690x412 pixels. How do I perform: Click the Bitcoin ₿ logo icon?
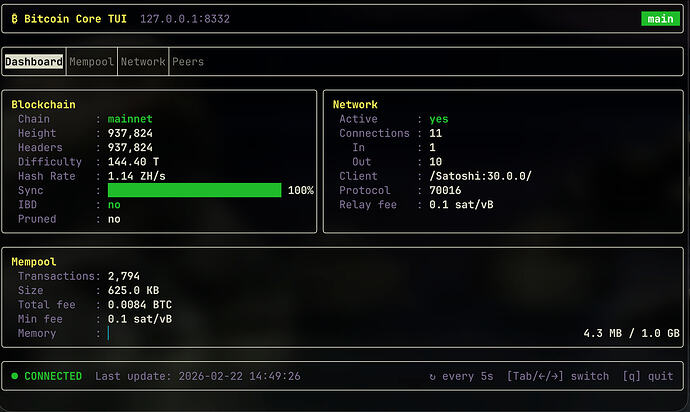pyautogui.click(x=15, y=19)
